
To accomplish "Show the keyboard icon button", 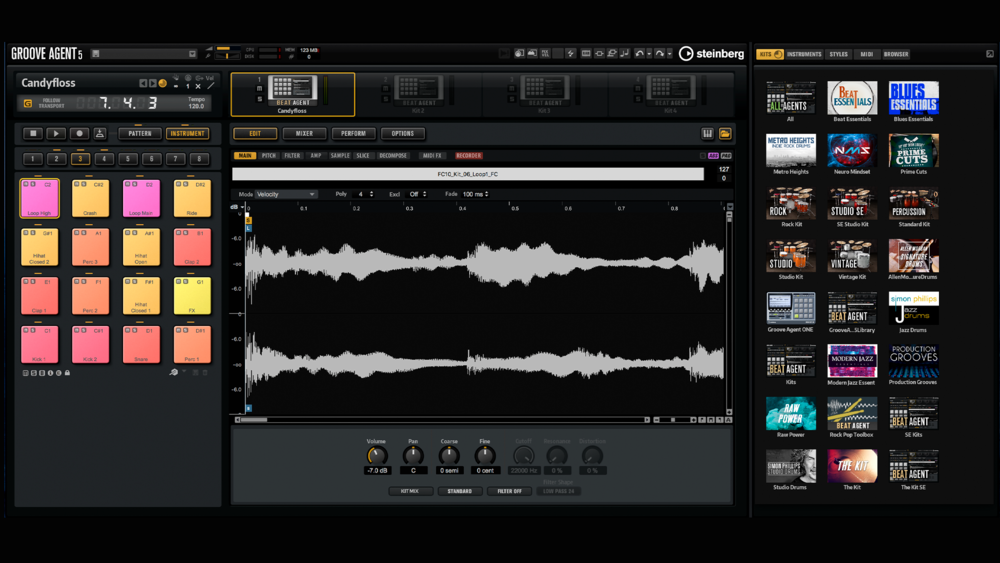I will pyautogui.click(x=707, y=133).
